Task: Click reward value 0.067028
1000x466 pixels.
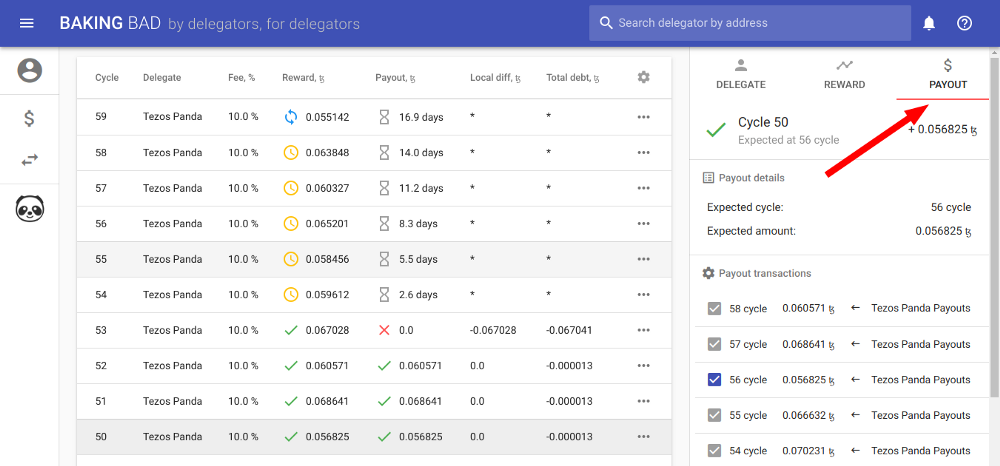Action: (327, 330)
